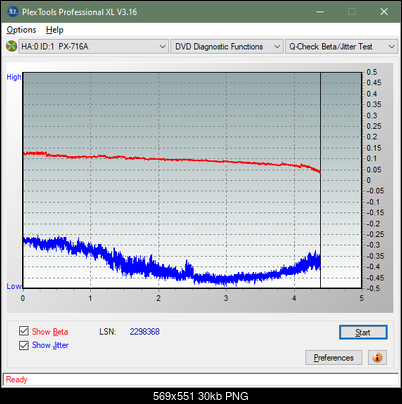This screenshot has width=402, height=404.
Task: Click the Low jitter axis label
Action: [14, 286]
